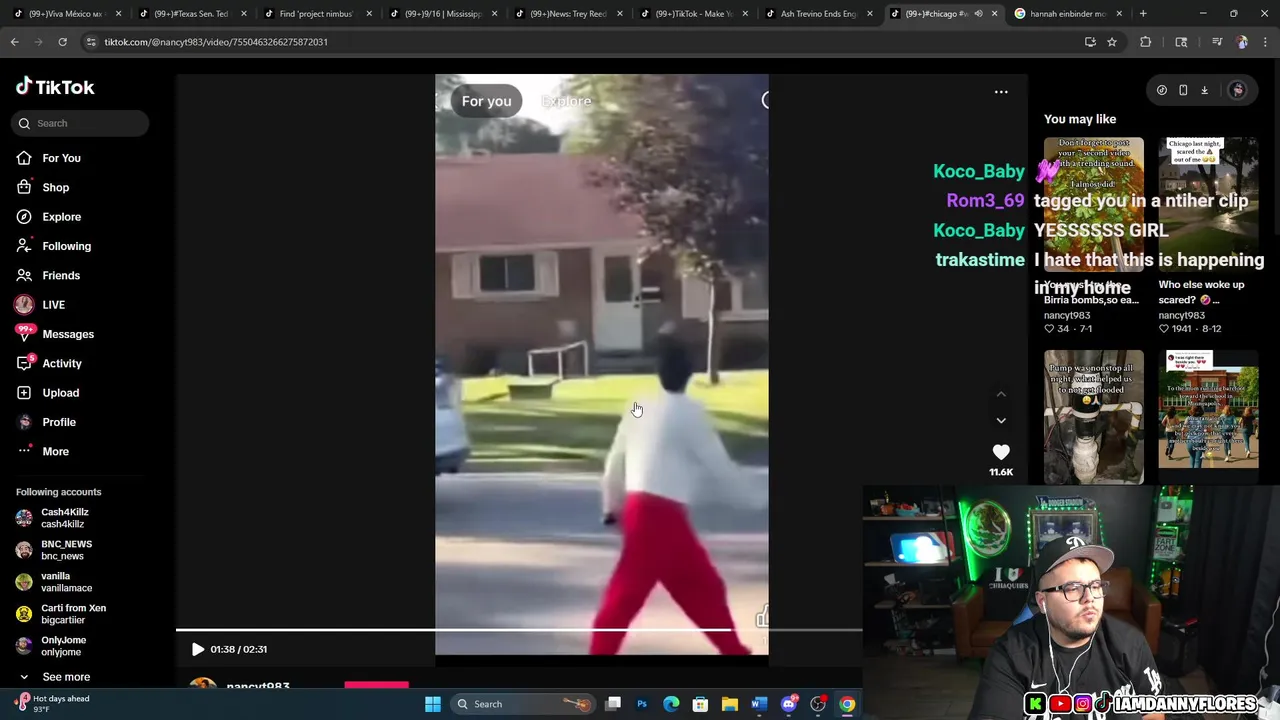Open the TikTok profile avatar menu
1280x720 pixels.
1237,90
